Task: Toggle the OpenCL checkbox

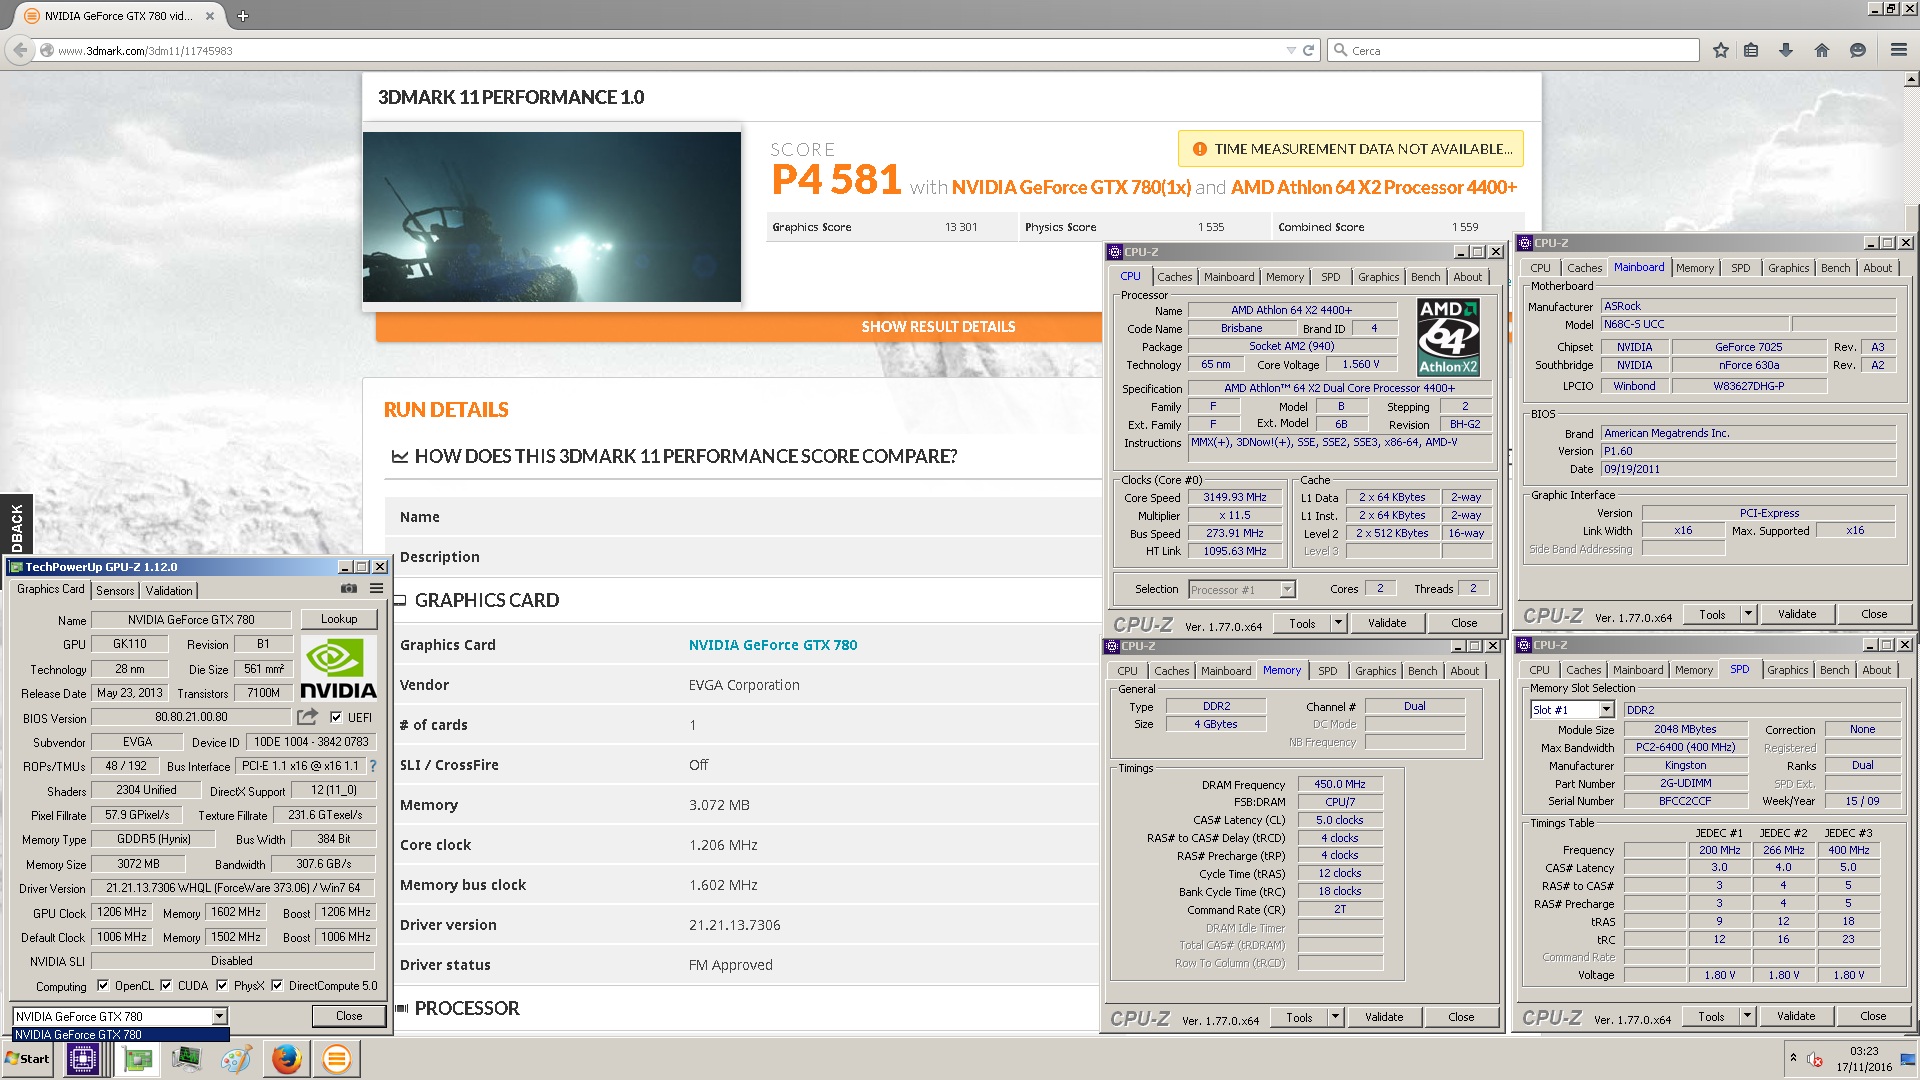Action: (102, 985)
